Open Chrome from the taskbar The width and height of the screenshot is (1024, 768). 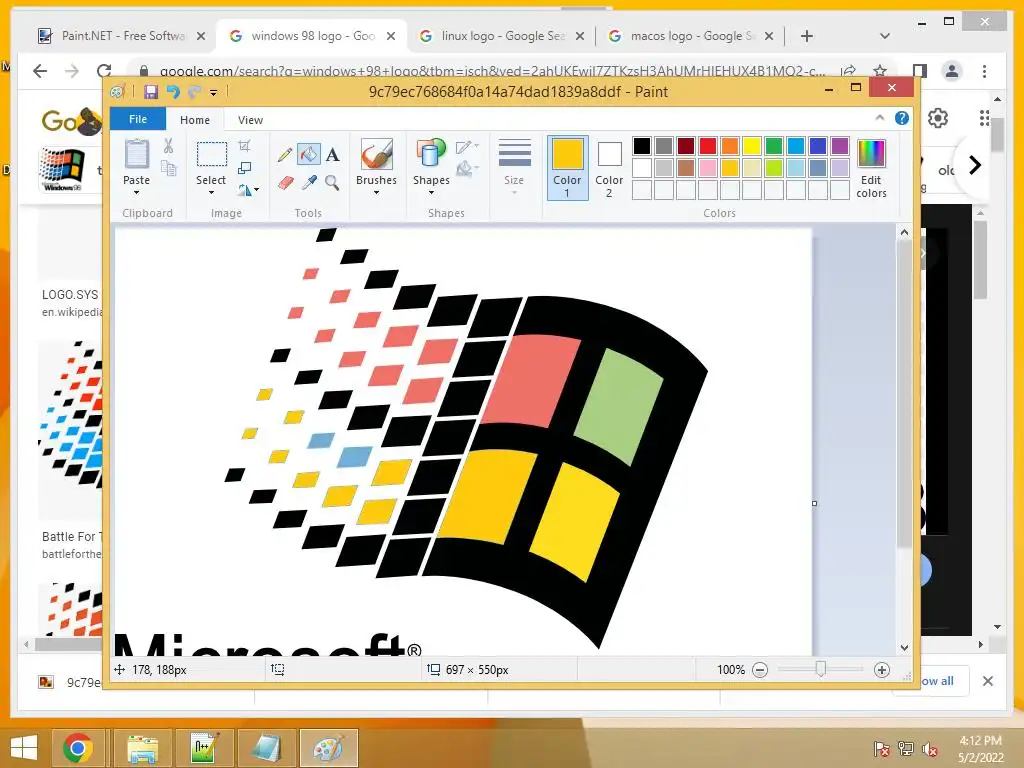(78, 748)
